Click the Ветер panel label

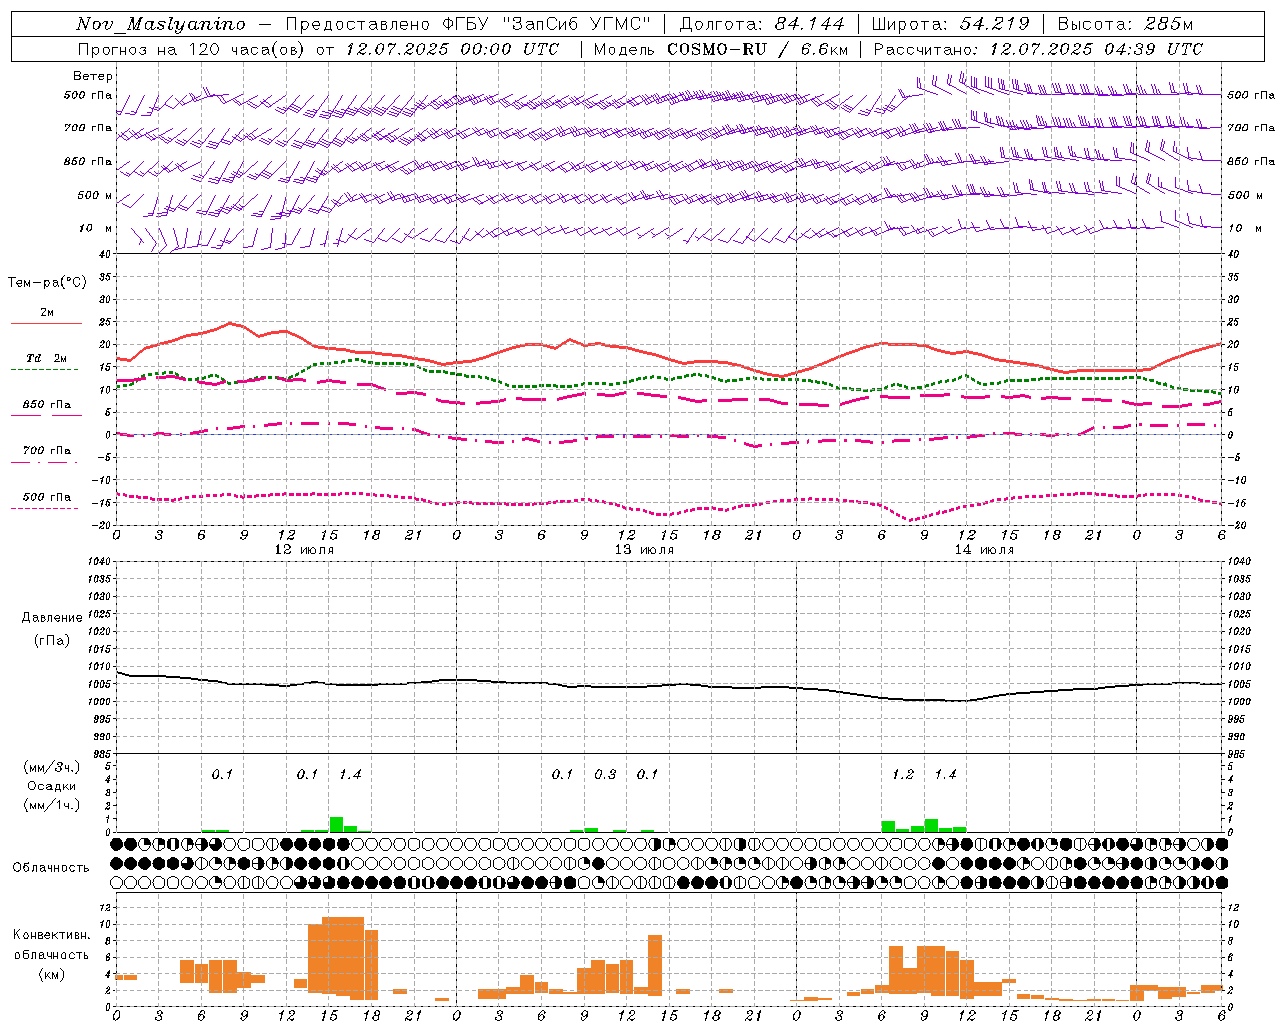(93, 76)
